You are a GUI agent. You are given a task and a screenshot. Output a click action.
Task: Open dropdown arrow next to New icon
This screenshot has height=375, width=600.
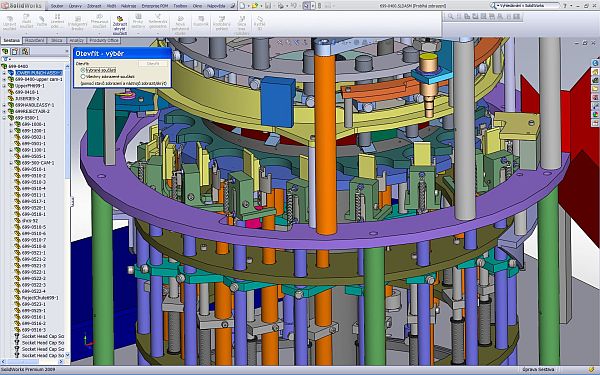248,6
